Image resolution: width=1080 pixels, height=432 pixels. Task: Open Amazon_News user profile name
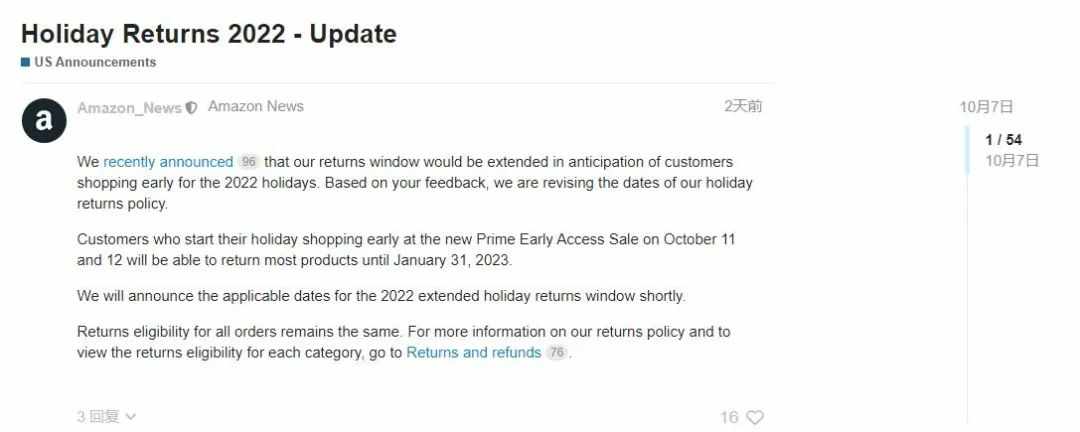(x=129, y=108)
